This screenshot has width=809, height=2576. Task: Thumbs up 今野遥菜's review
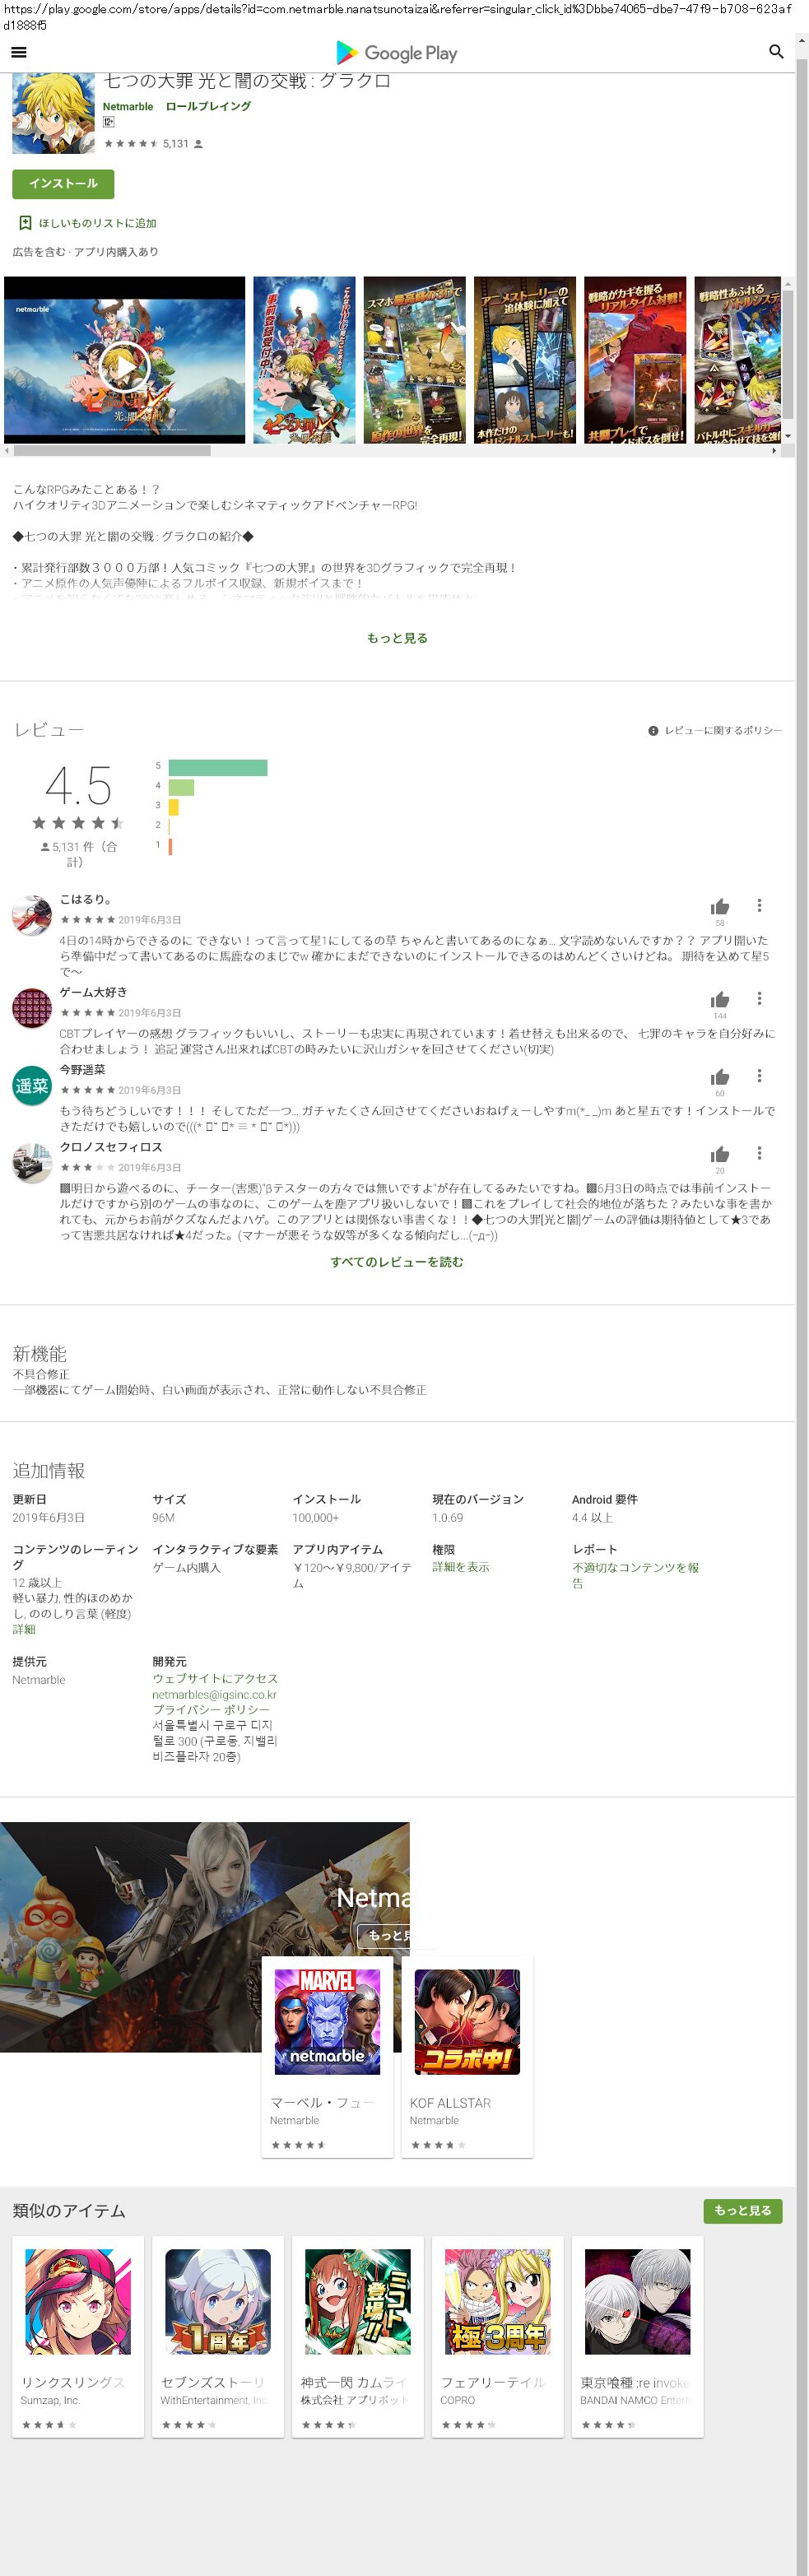pyautogui.click(x=720, y=1077)
